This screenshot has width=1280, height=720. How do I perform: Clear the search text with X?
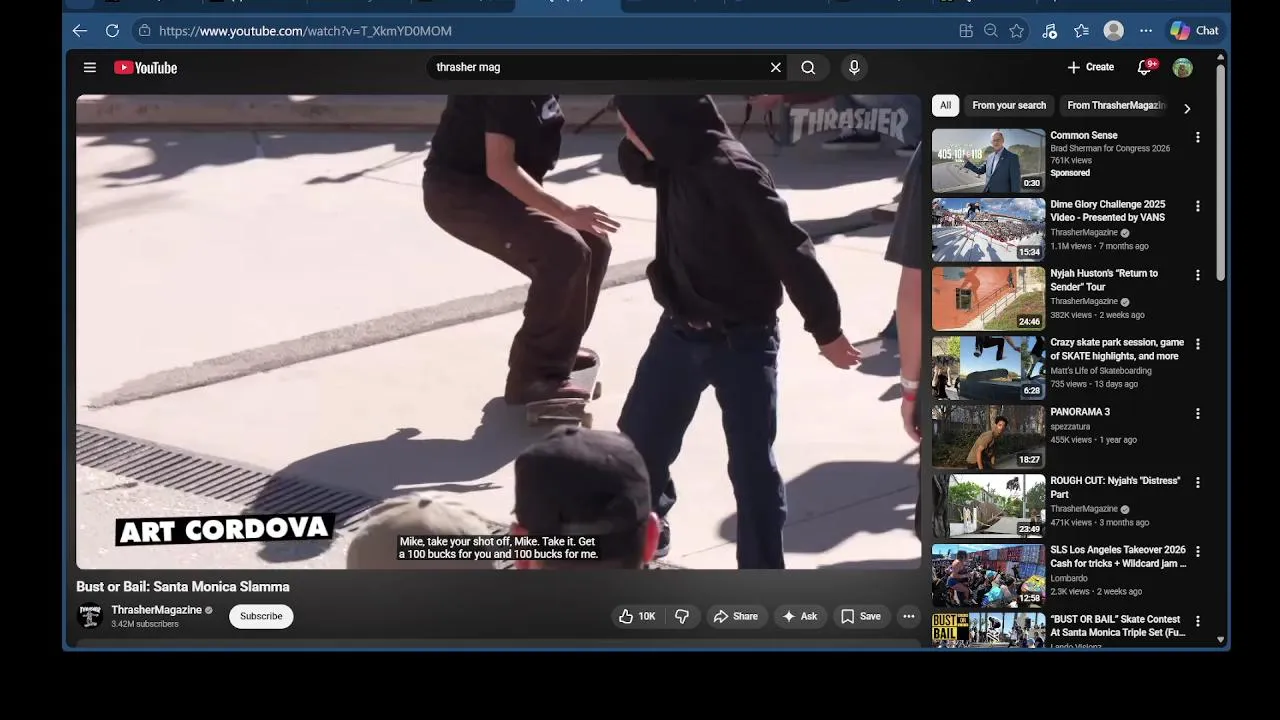coord(775,67)
